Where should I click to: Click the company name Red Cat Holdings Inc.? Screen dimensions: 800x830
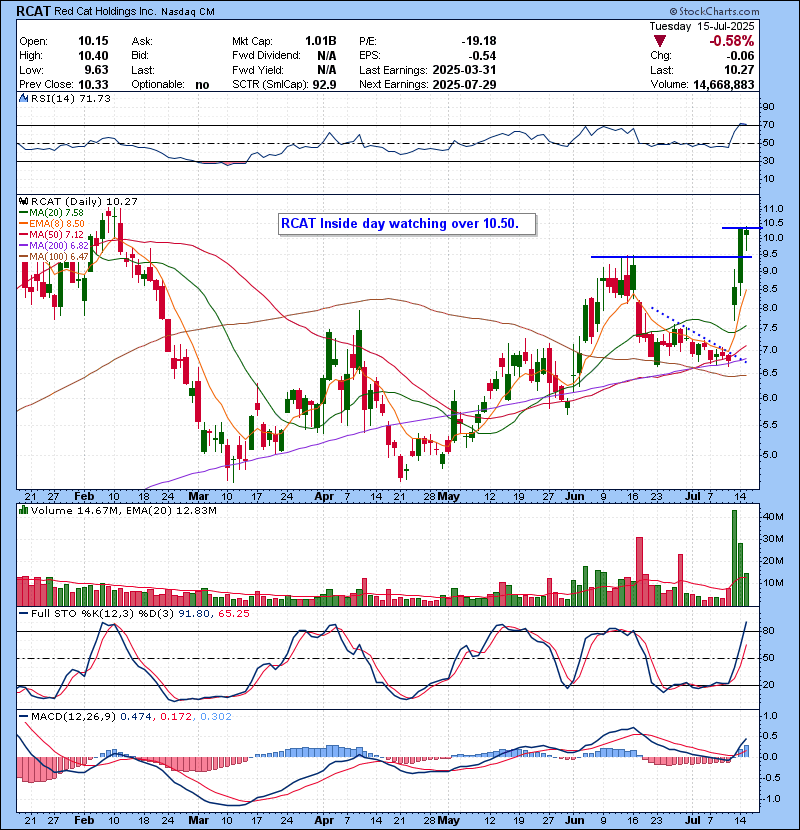pyautogui.click(x=104, y=11)
